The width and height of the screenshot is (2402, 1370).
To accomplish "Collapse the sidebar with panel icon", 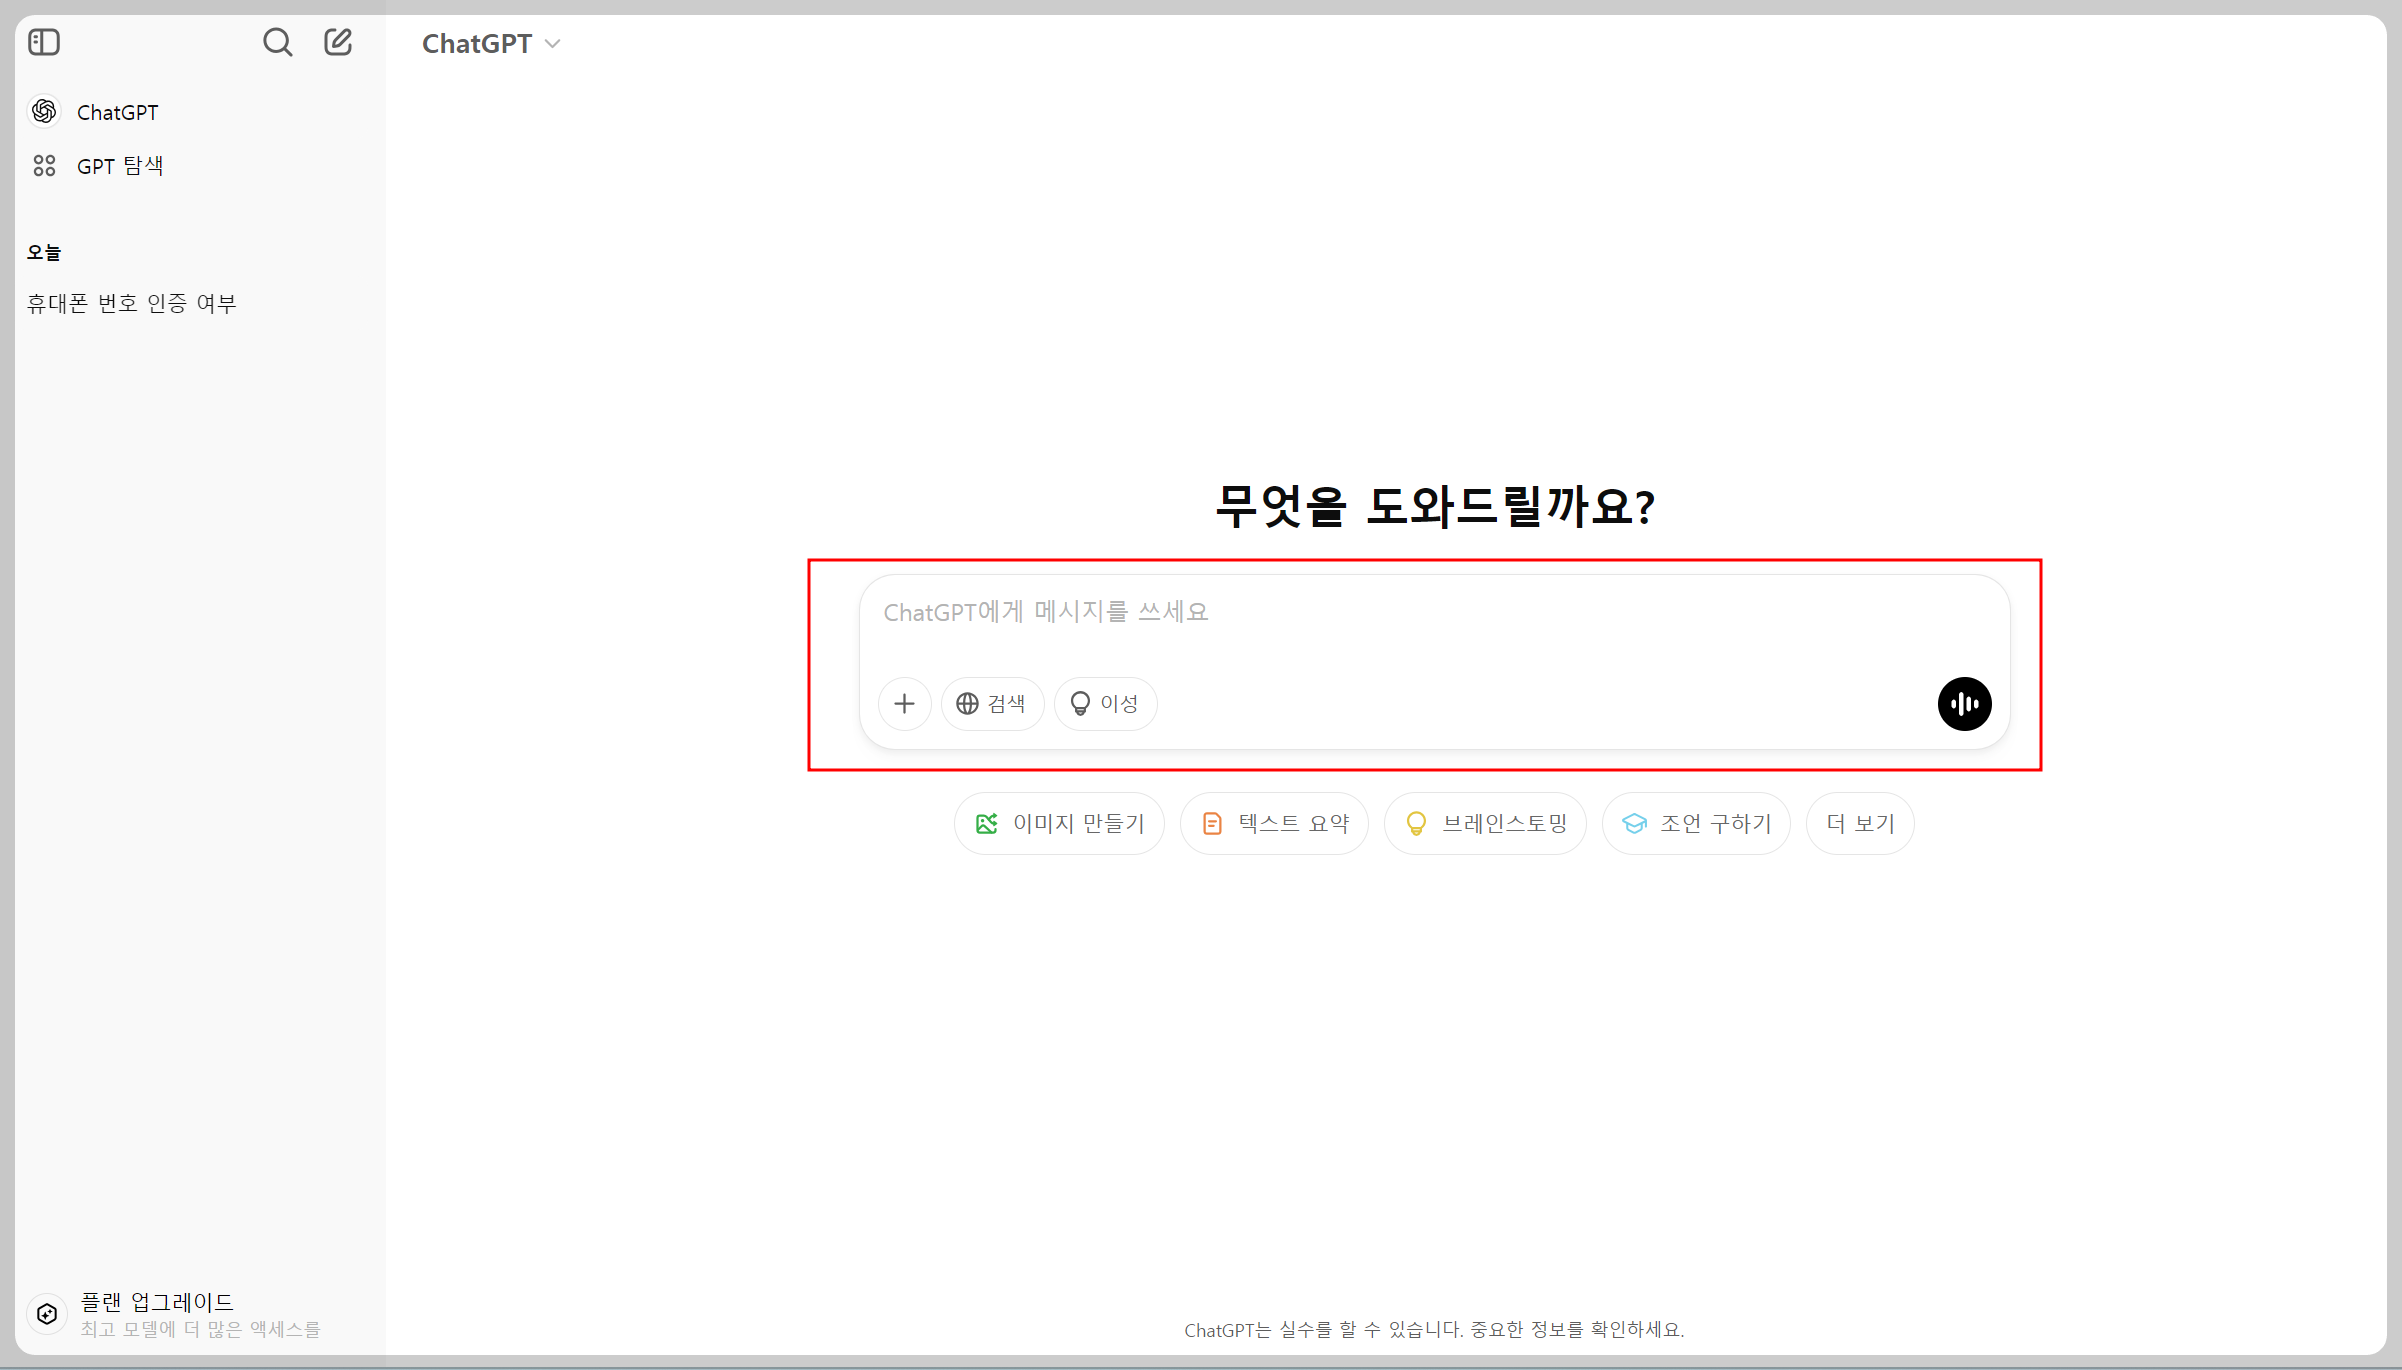I will pos(44,42).
